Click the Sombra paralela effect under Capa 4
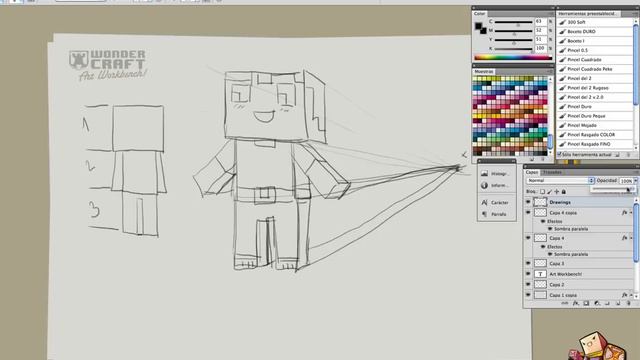The width and height of the screenshot is (640, 360). 571,254
